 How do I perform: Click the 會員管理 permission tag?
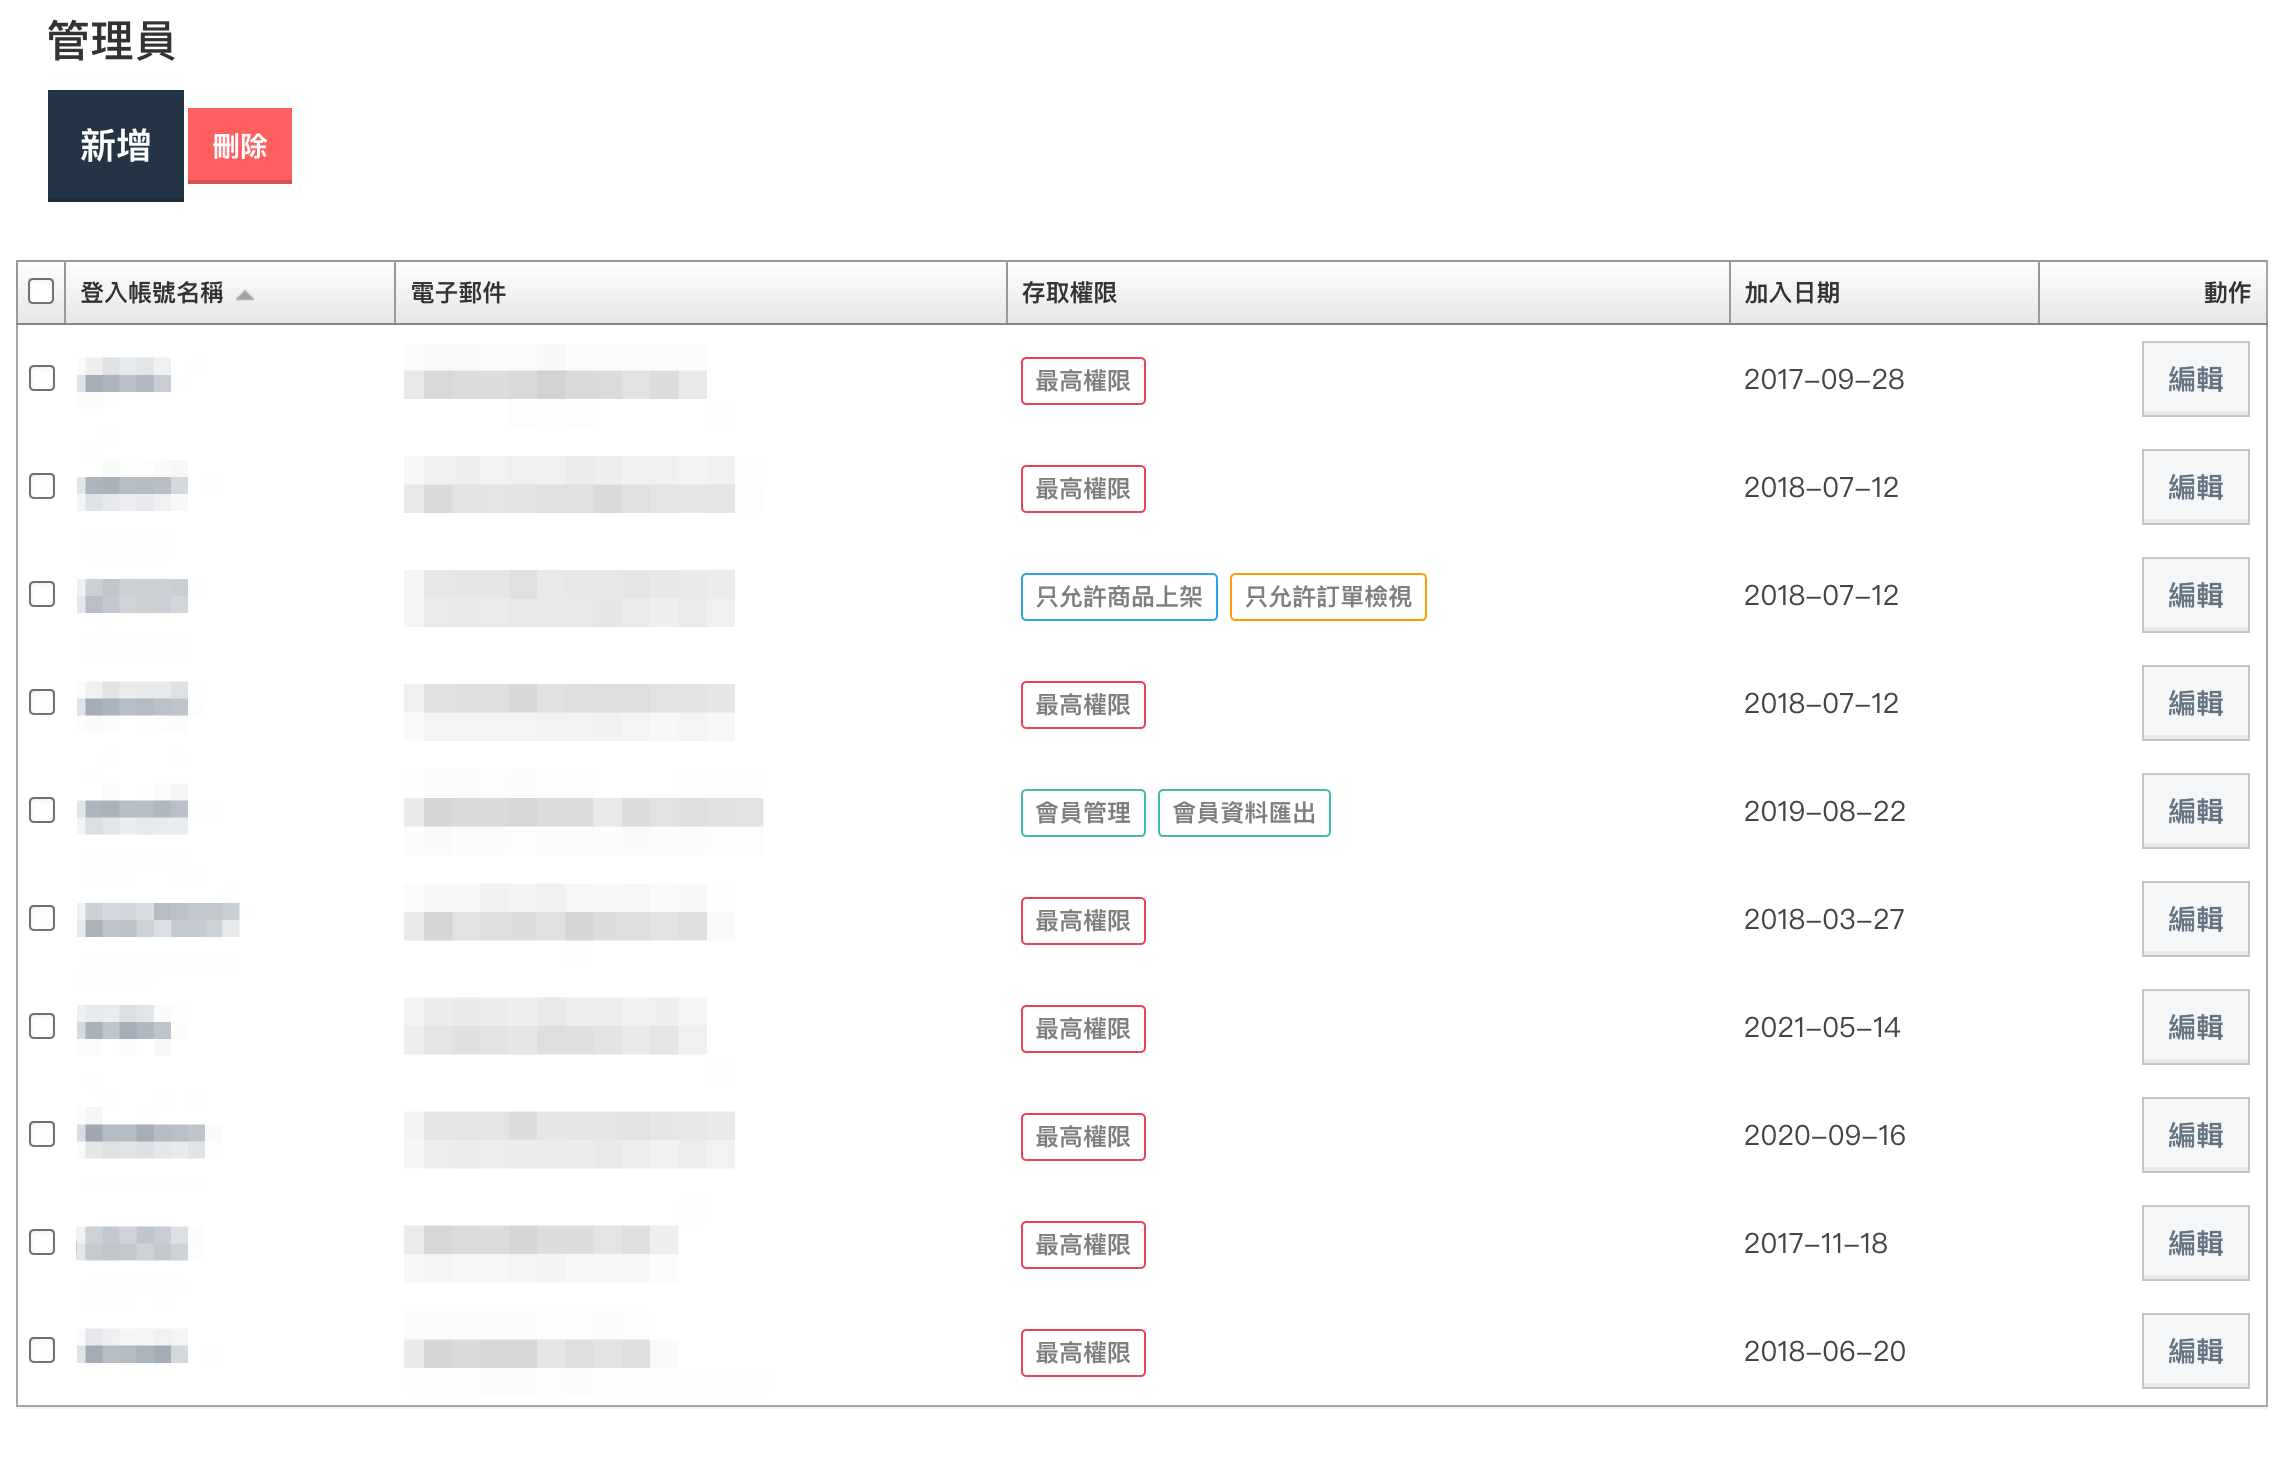tap(1082, 813)
